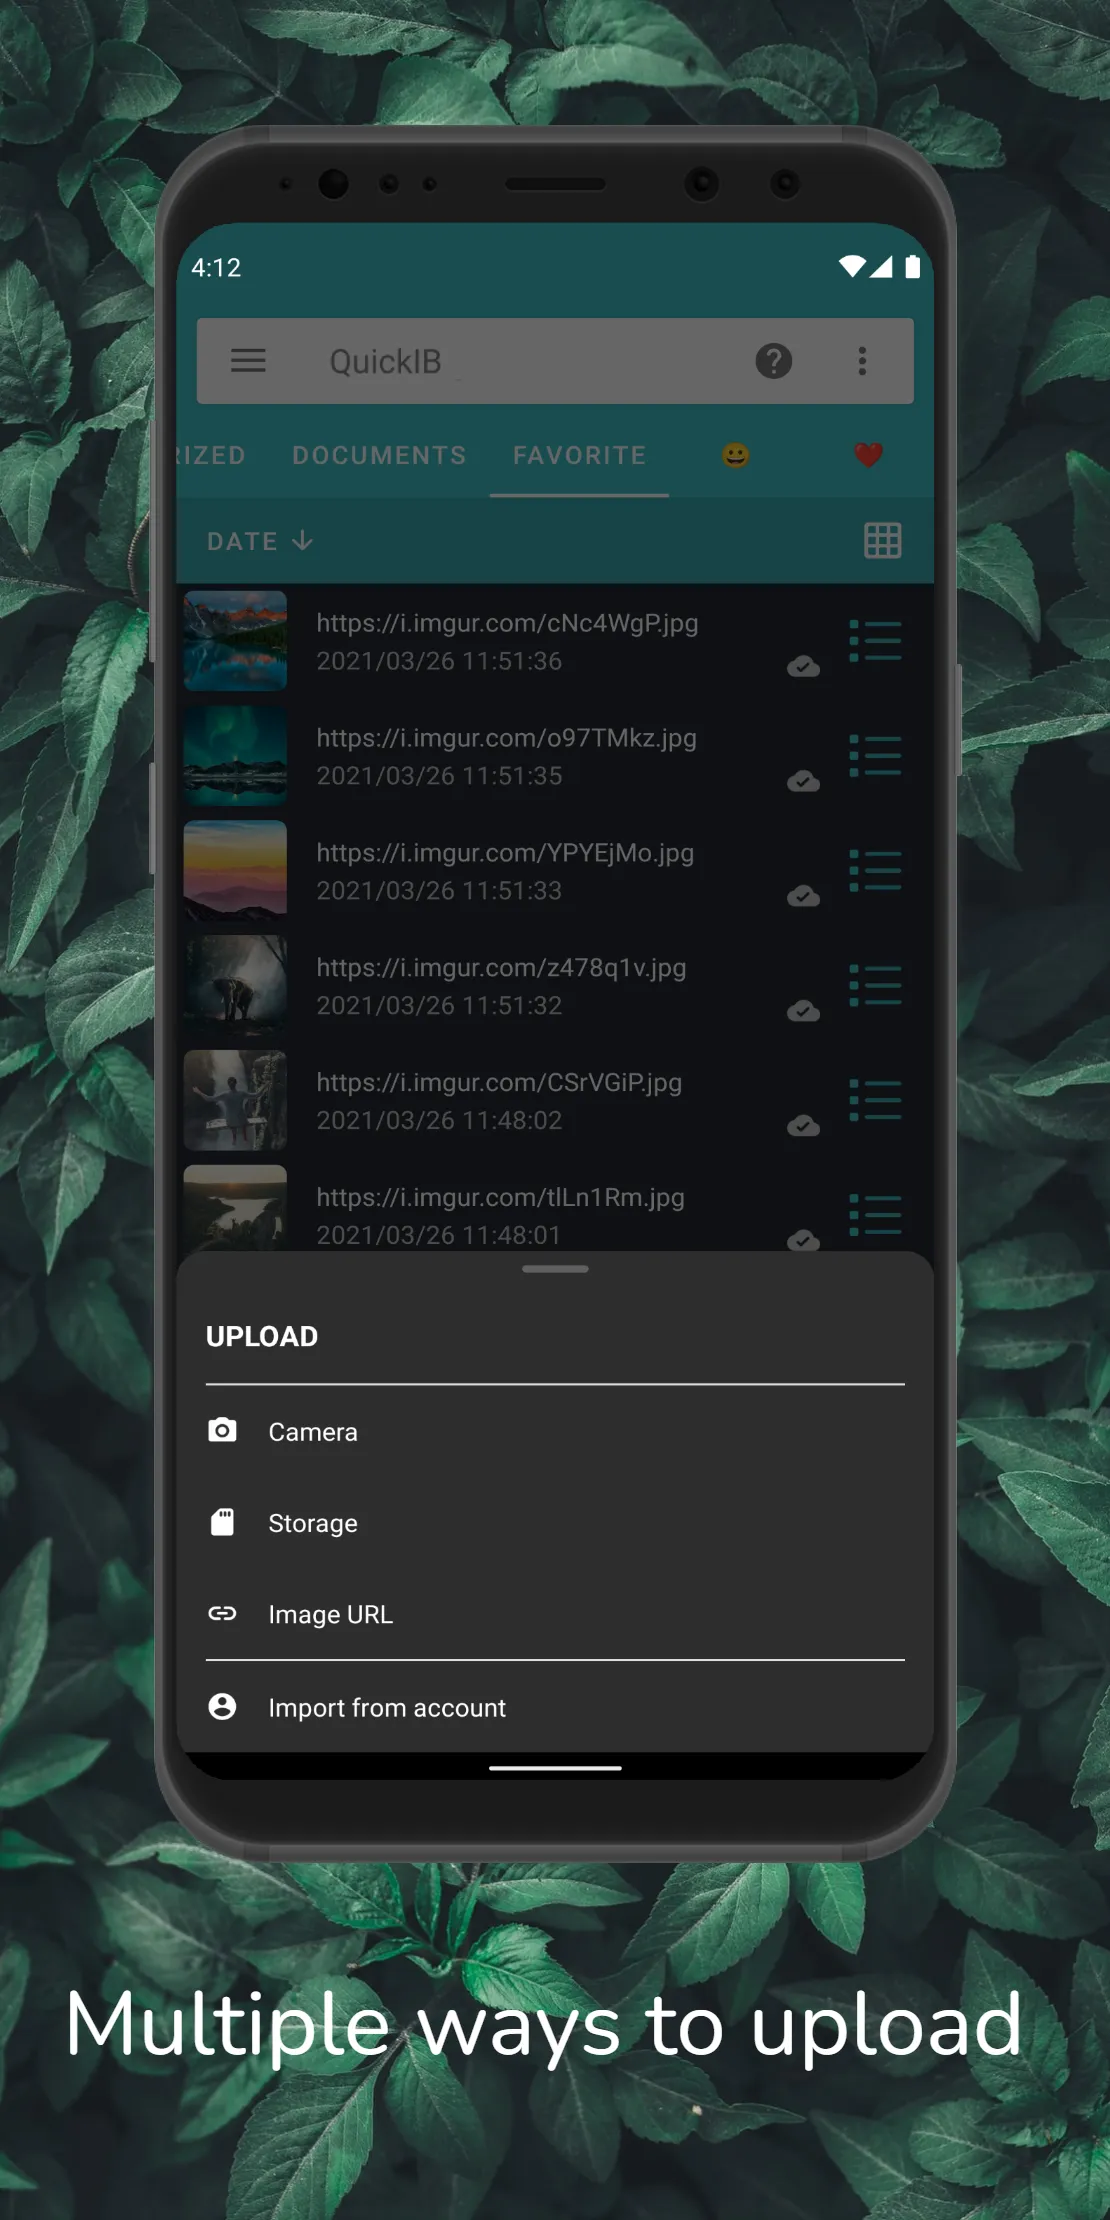
Task: Open the hamburger navigation menu
Action: pyautogui.click(x=248, y=361)
